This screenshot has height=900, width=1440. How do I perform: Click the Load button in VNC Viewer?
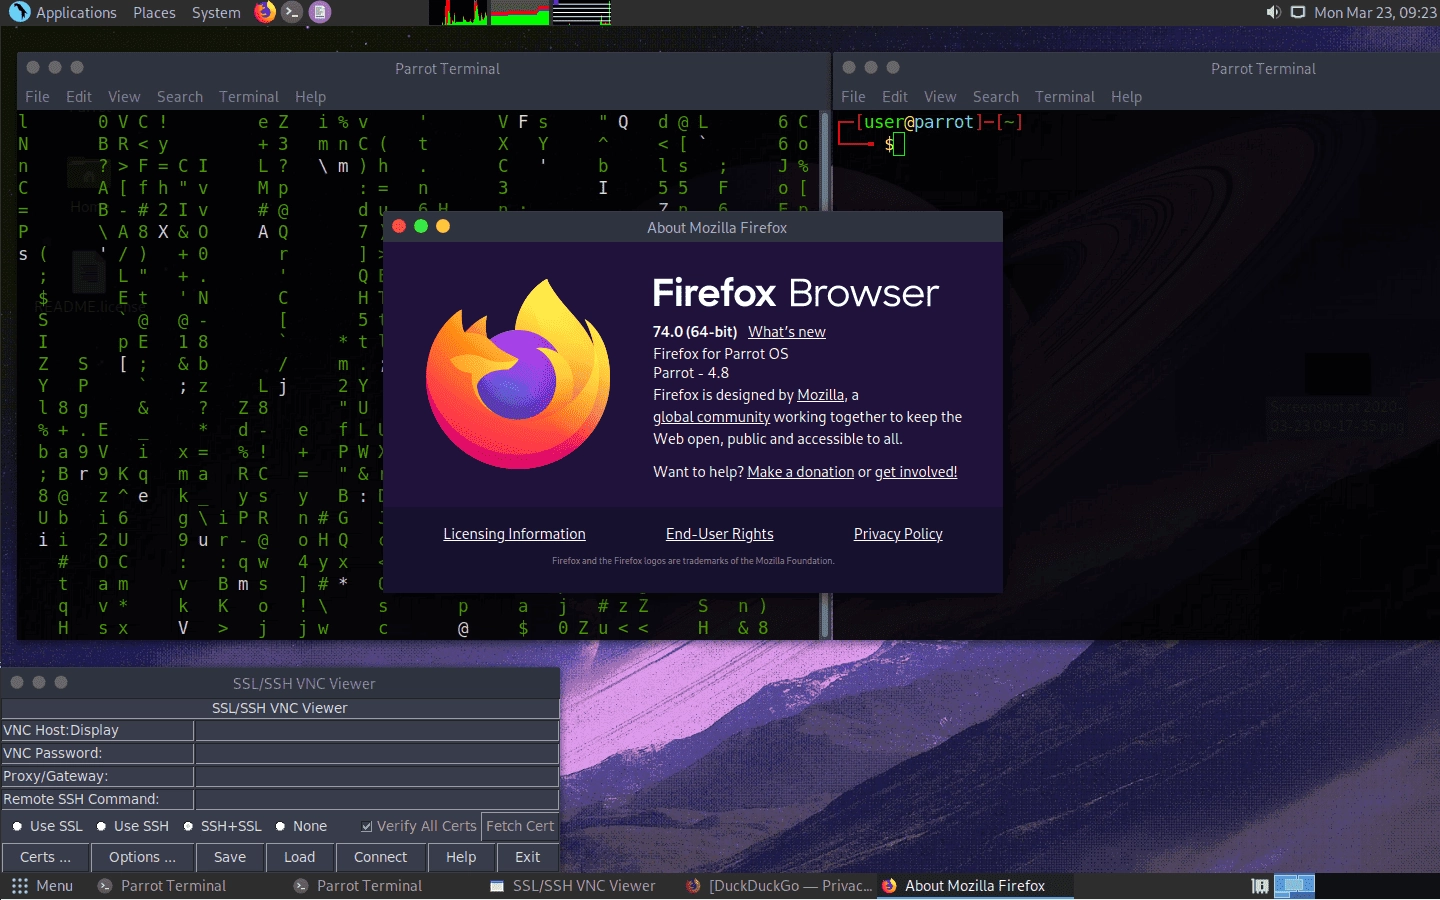[300, 857]
